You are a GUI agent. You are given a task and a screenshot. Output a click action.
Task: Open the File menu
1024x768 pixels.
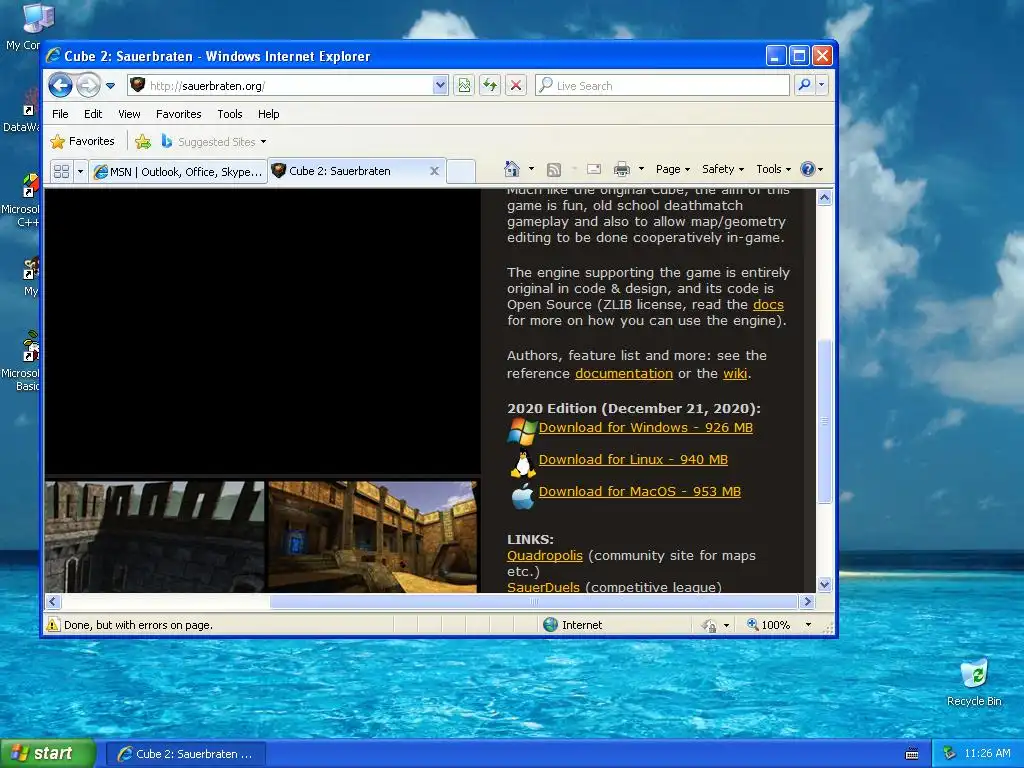tap(60, 114)
